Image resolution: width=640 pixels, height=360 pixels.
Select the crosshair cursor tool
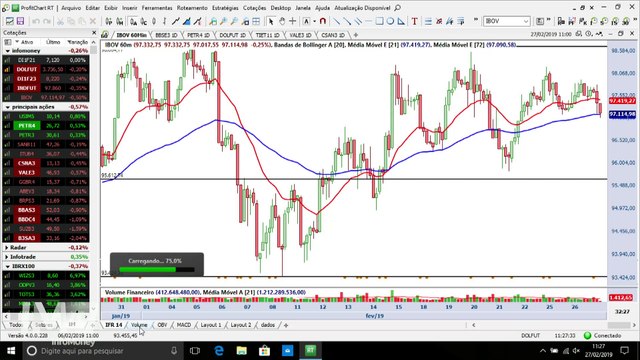tap(292, 21)
